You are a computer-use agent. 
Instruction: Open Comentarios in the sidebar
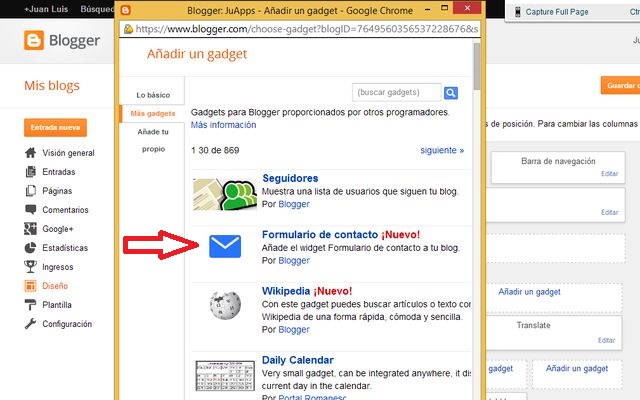tap(65, 210)
